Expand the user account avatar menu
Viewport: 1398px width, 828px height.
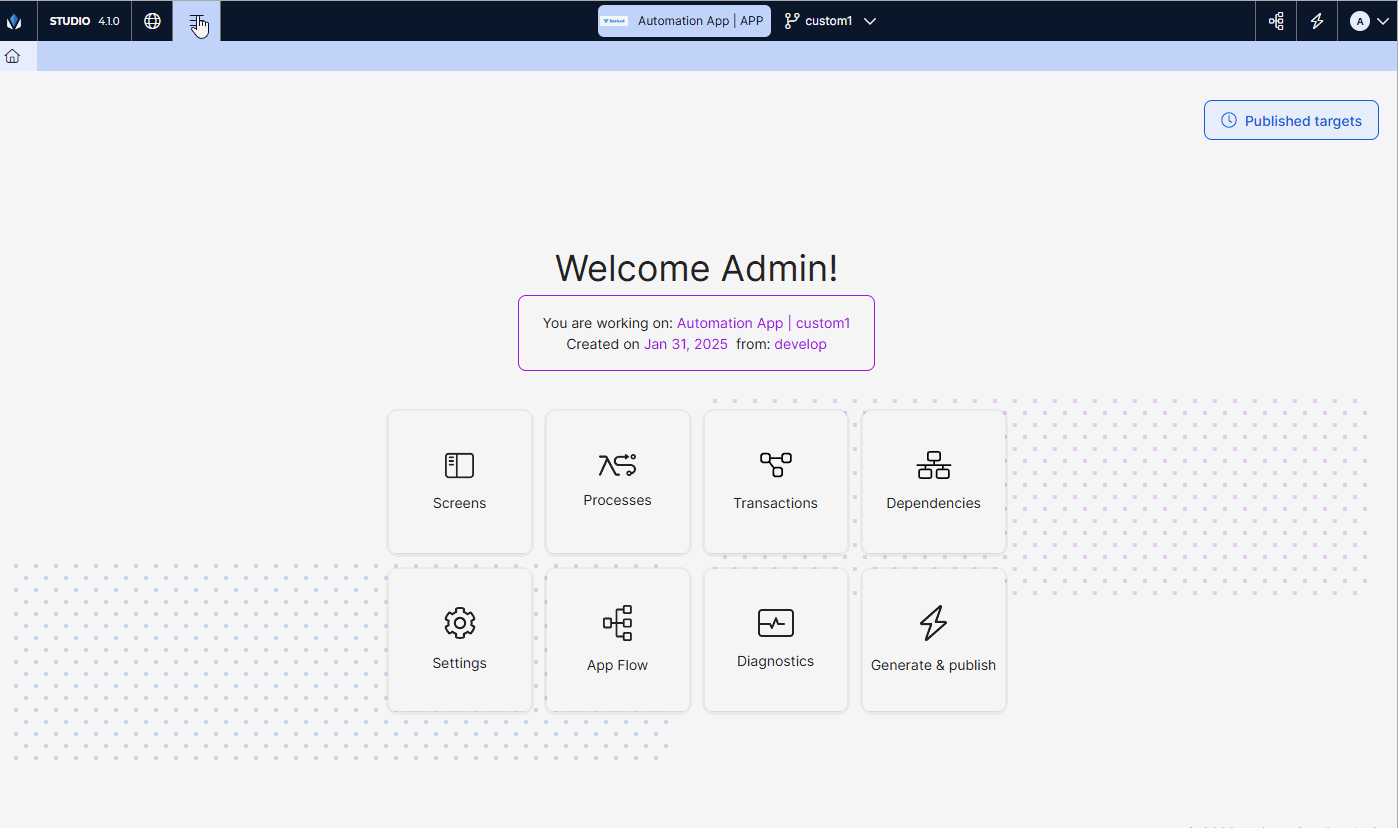coord(1368,21)
